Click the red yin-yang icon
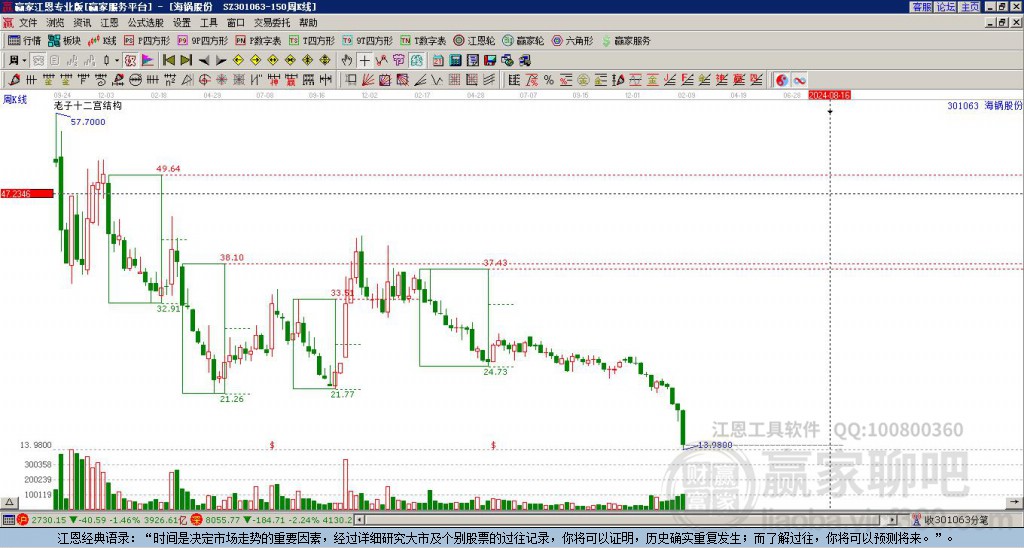This screenshot has width=1024, height=548. pyautogui.click(x=782, y=80)
